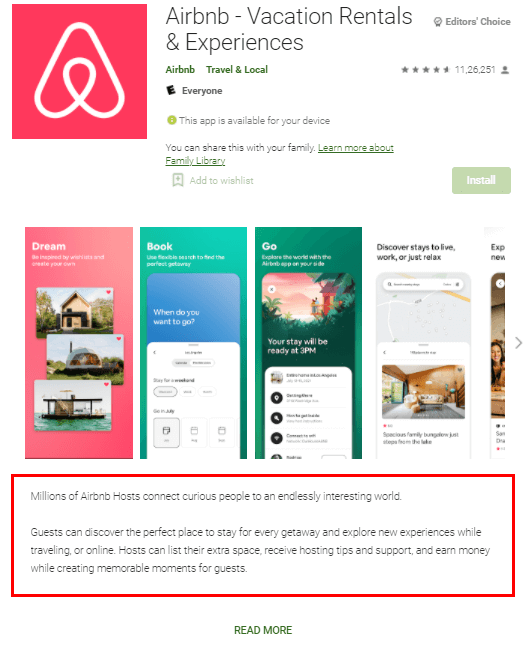Image resolution: width=529 pixels, height=653 pixels.
Task: Click the Editors' Choice badge icon
Action: click(437, 22)
